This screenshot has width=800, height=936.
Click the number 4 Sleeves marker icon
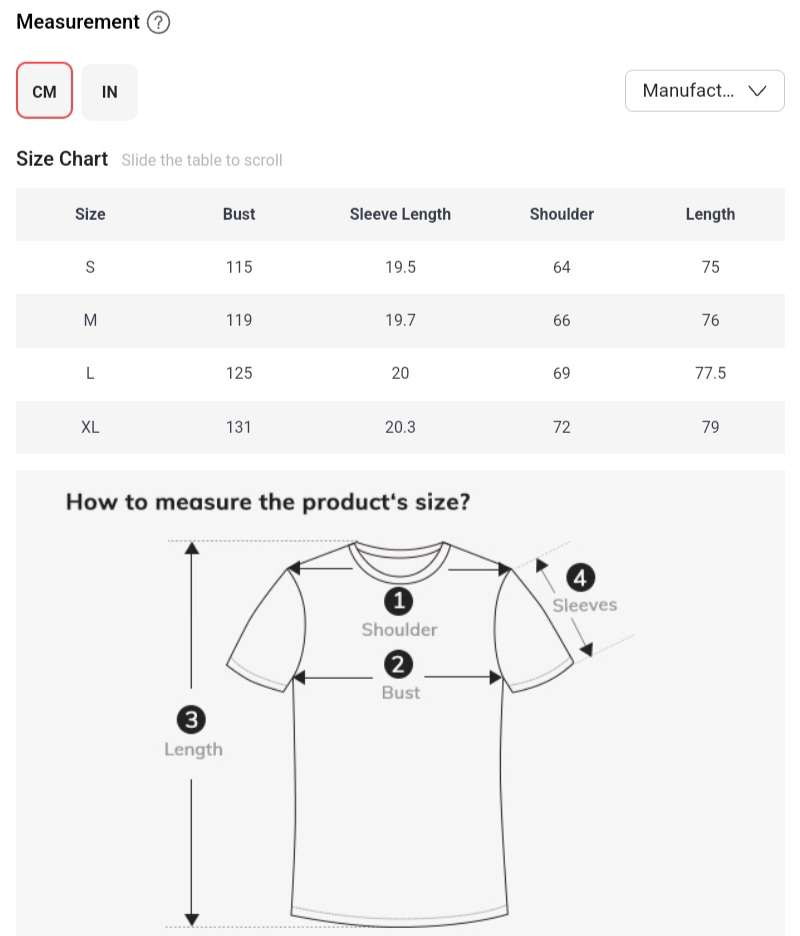pyautogui.click(x=580, y=578)
